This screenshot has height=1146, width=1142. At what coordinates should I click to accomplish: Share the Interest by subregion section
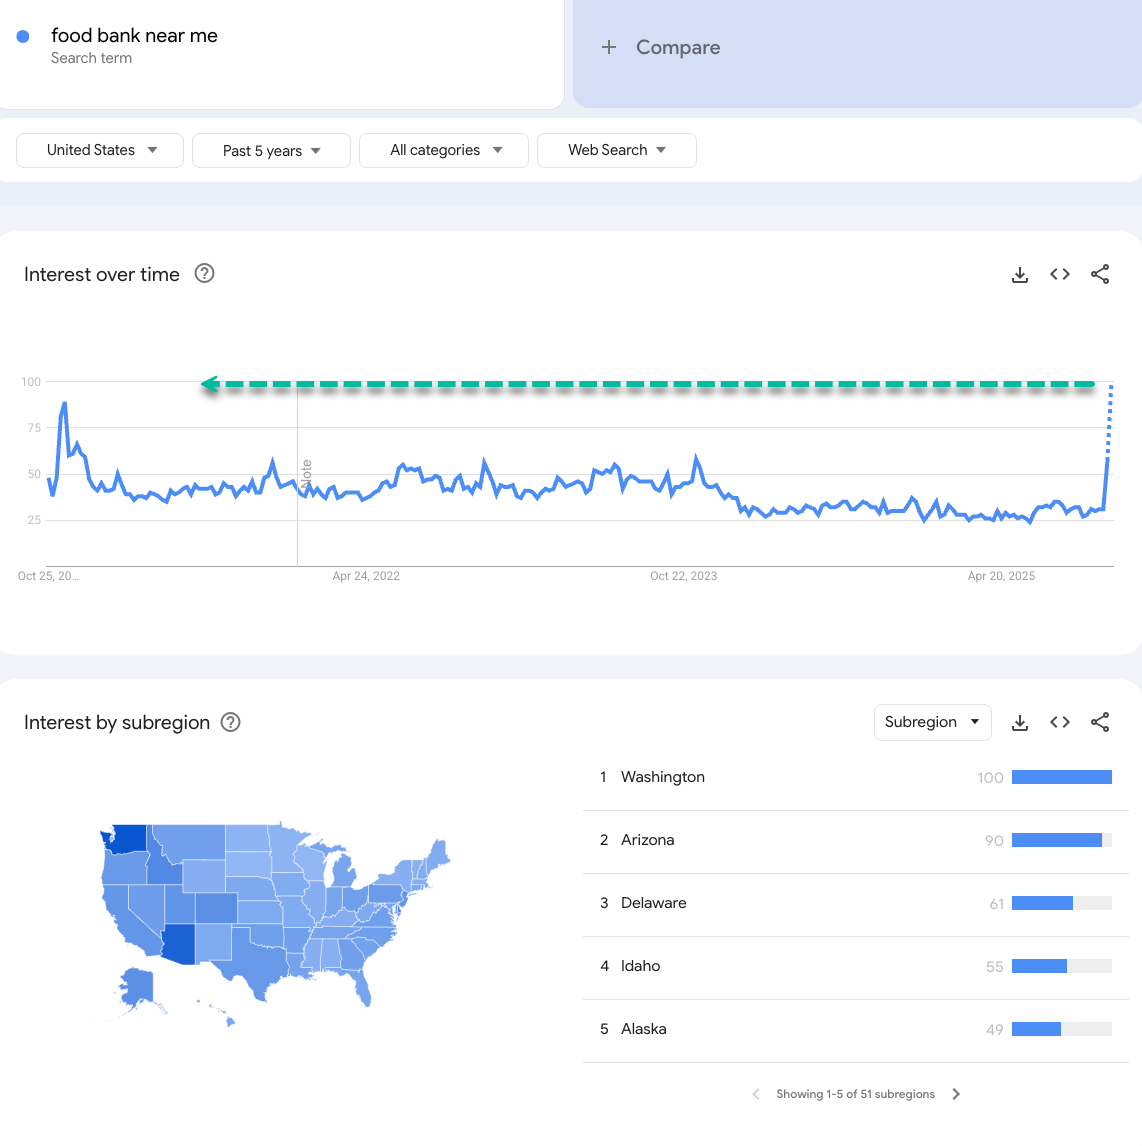pyautogui.click(x=1100, y=723)
